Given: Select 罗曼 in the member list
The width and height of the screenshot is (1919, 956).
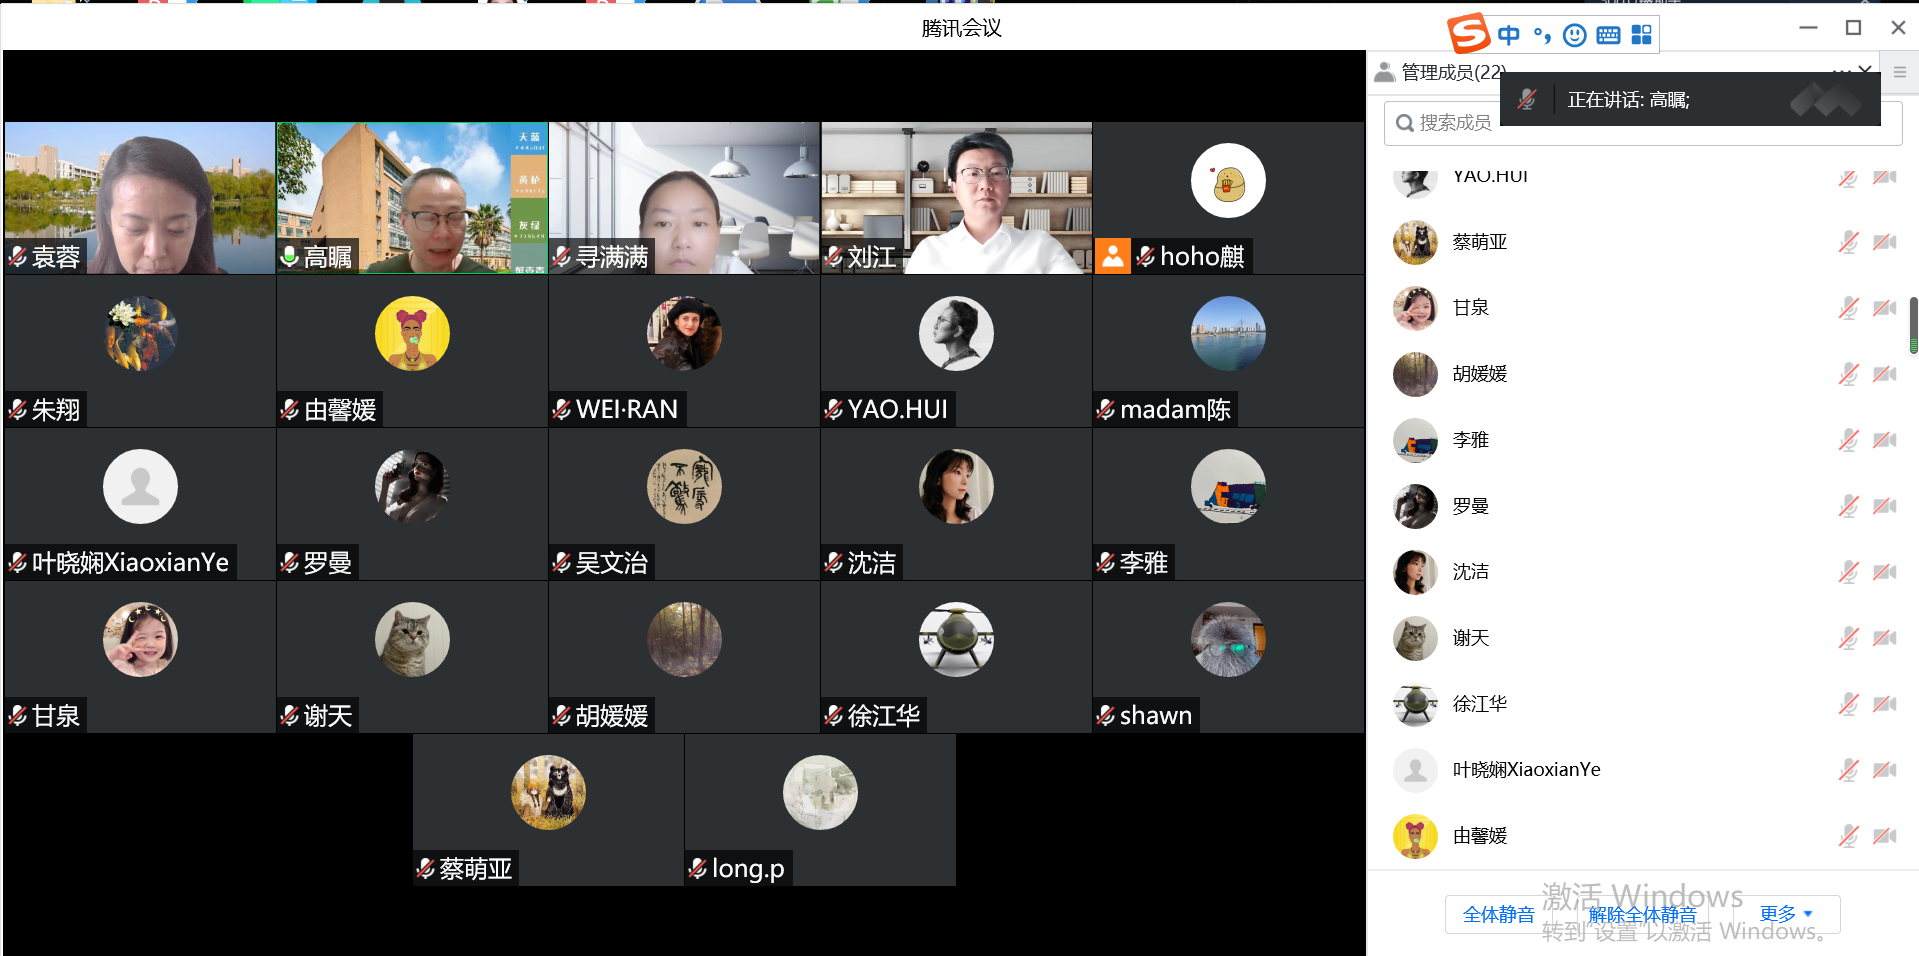Looking at the screenshot, I should [1470, 506].
